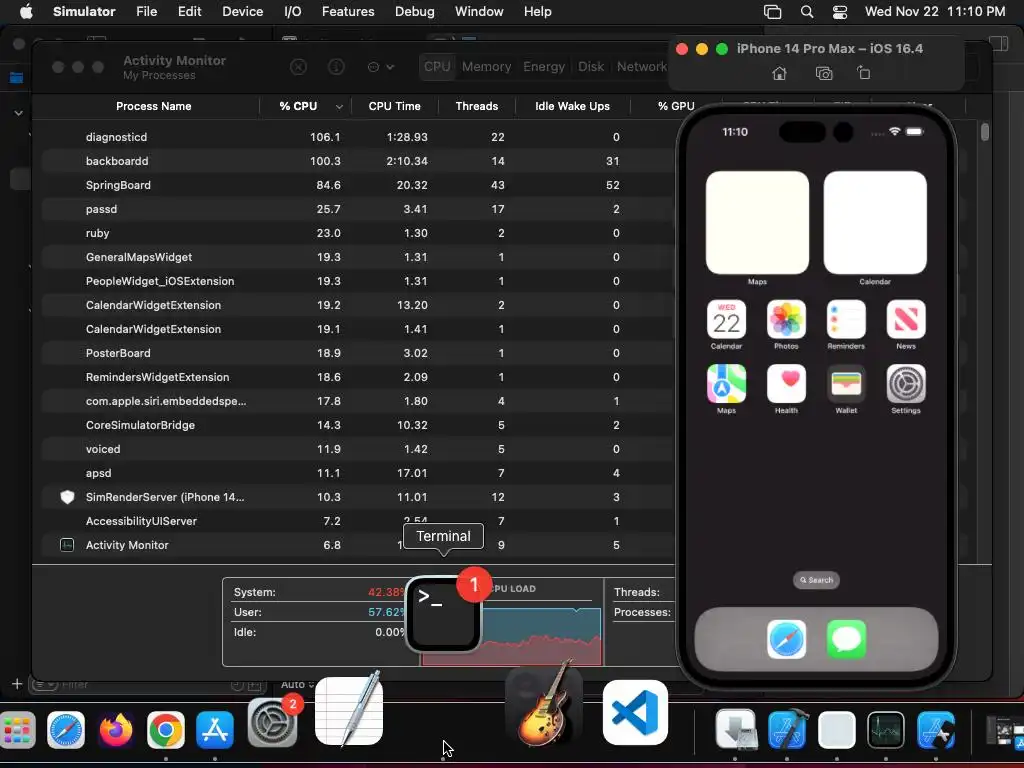This screenshot has width=1024, height=768.
Task: Sort by the CPU Time column
Action: [394, 106]
